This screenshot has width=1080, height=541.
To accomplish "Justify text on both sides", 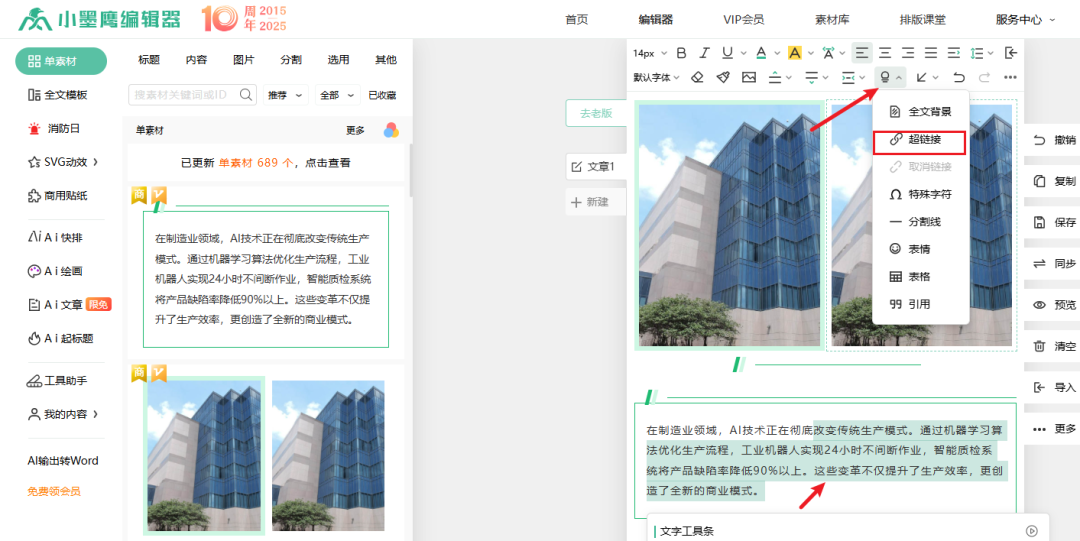I will 931,52.
